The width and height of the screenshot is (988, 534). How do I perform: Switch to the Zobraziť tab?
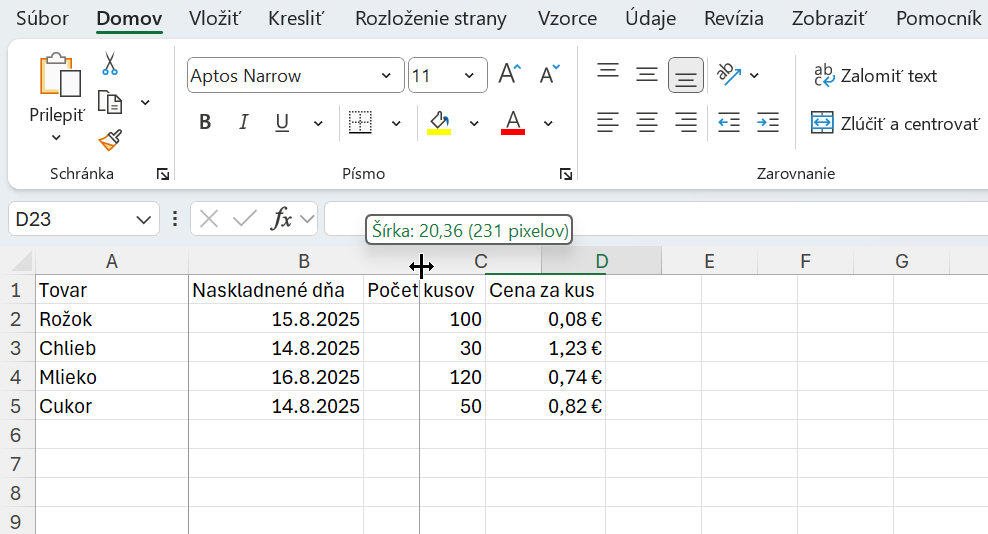pos(829,18)
